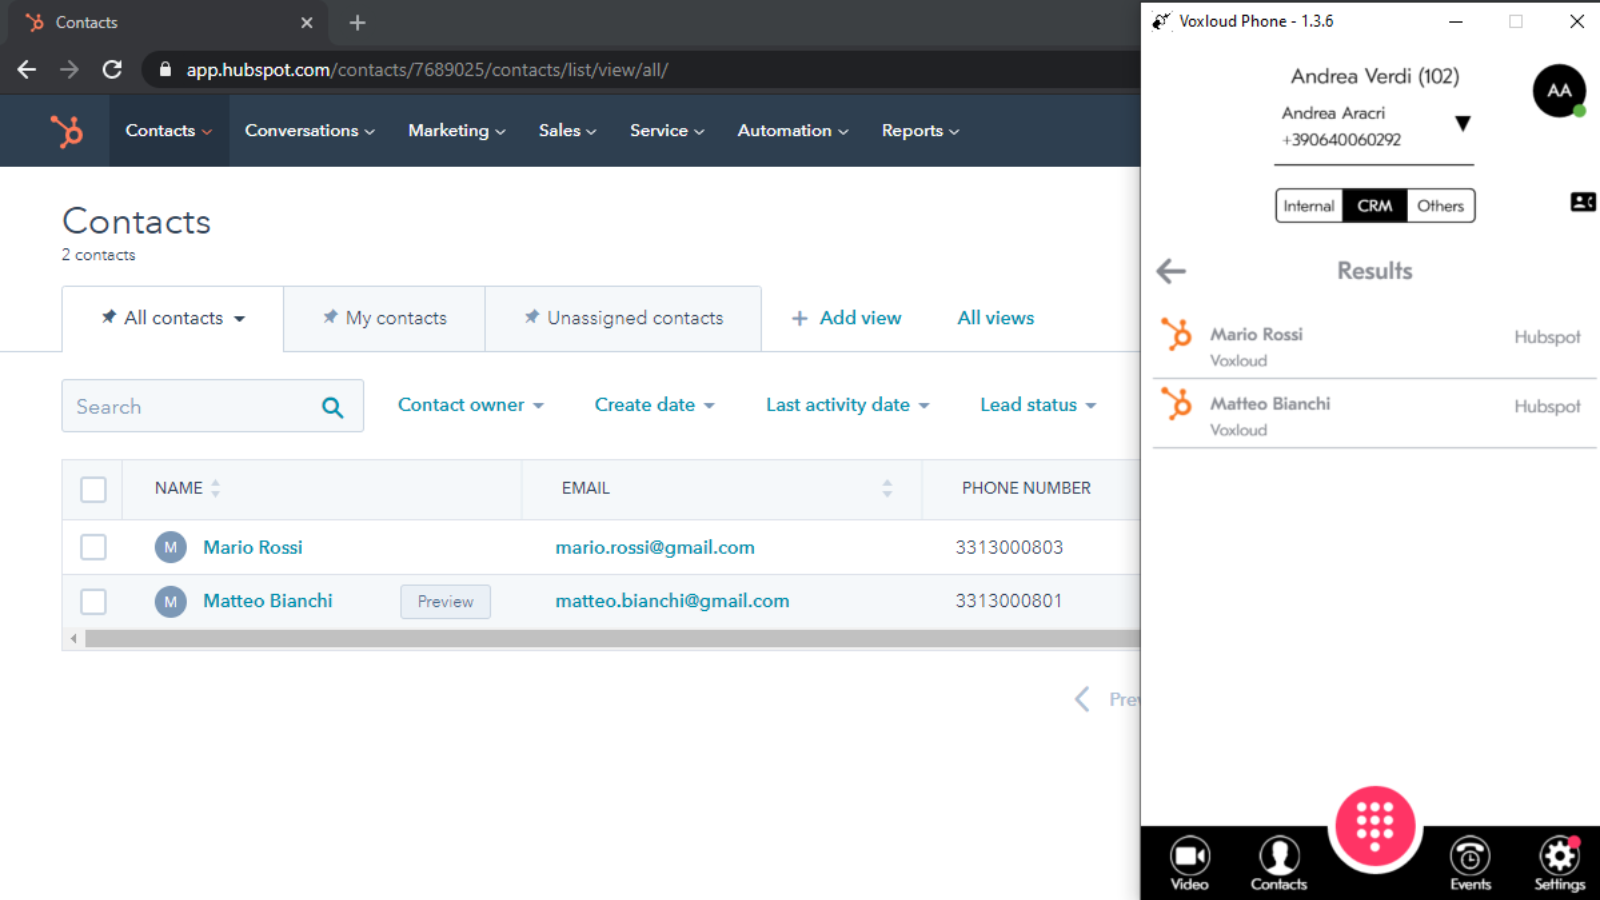Screen dimensions: 1600x900
Task: Click the HubSpot sprocket logo
Action: tap(67, 131)
